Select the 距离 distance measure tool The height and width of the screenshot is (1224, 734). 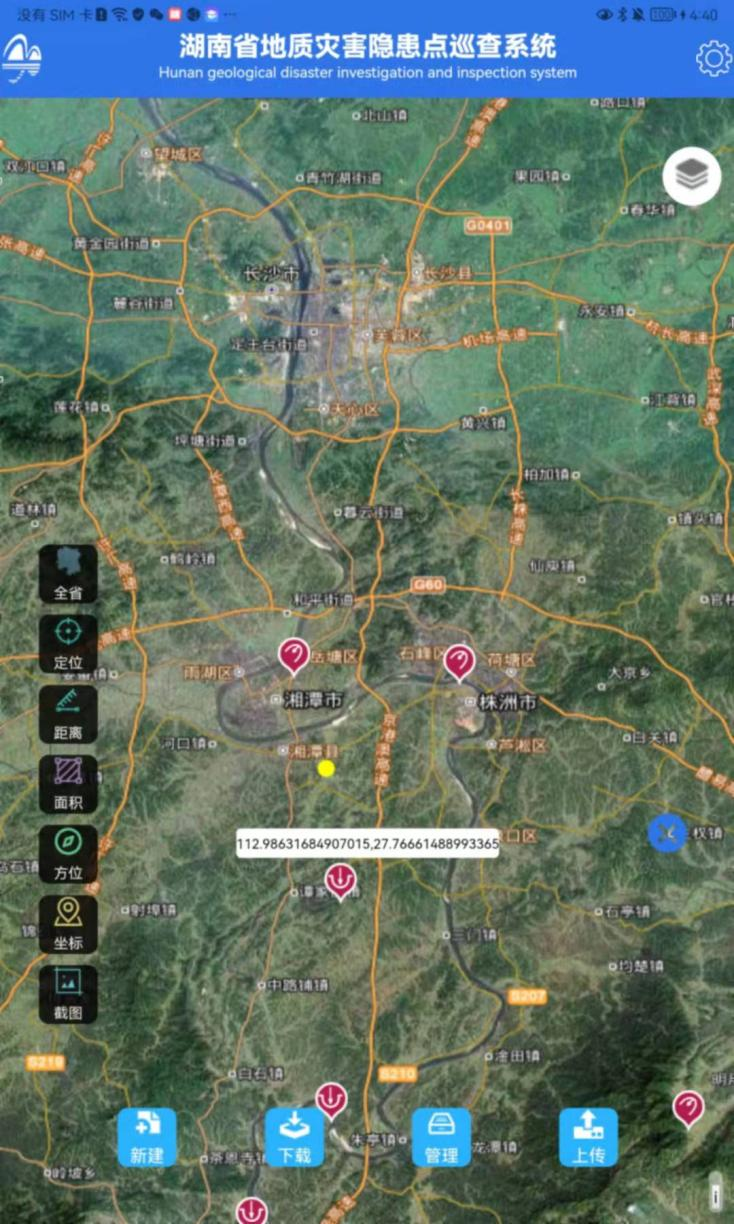68,713
